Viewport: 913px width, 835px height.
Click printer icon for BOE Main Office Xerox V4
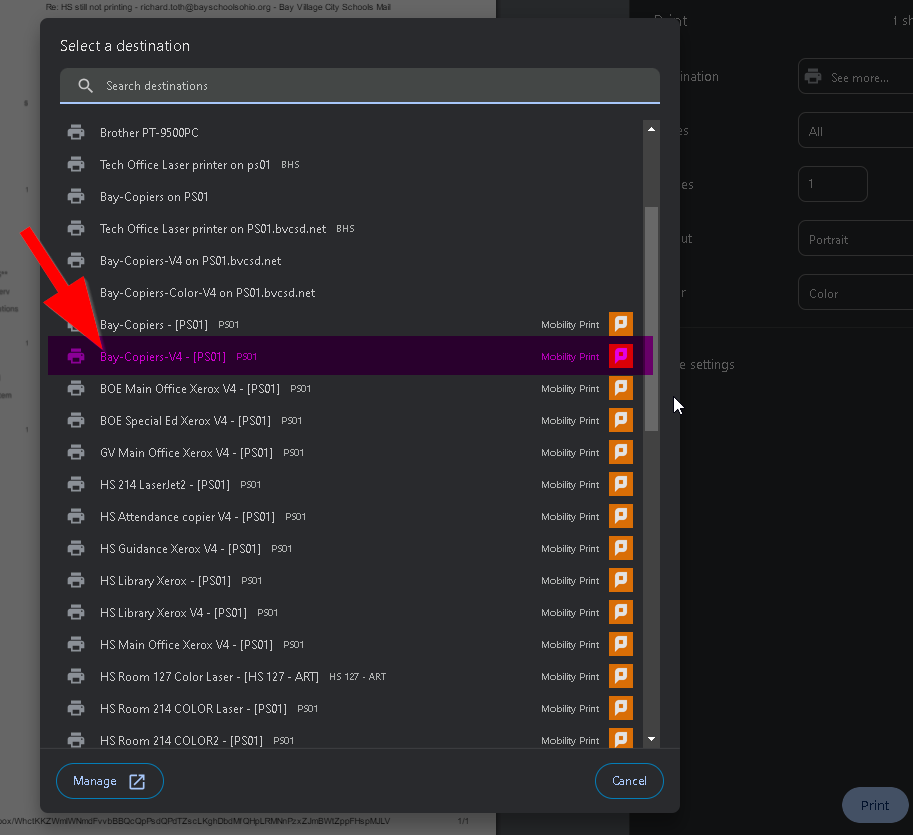coord(76,388)
